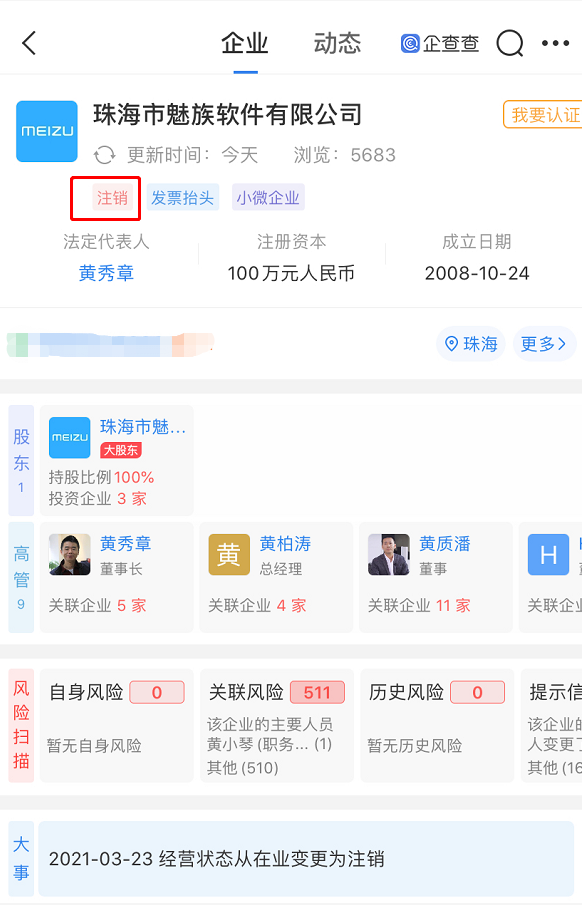
Task: Click 关联企业 5 家 for 黄秀章
Action: (x=98, y=605)
